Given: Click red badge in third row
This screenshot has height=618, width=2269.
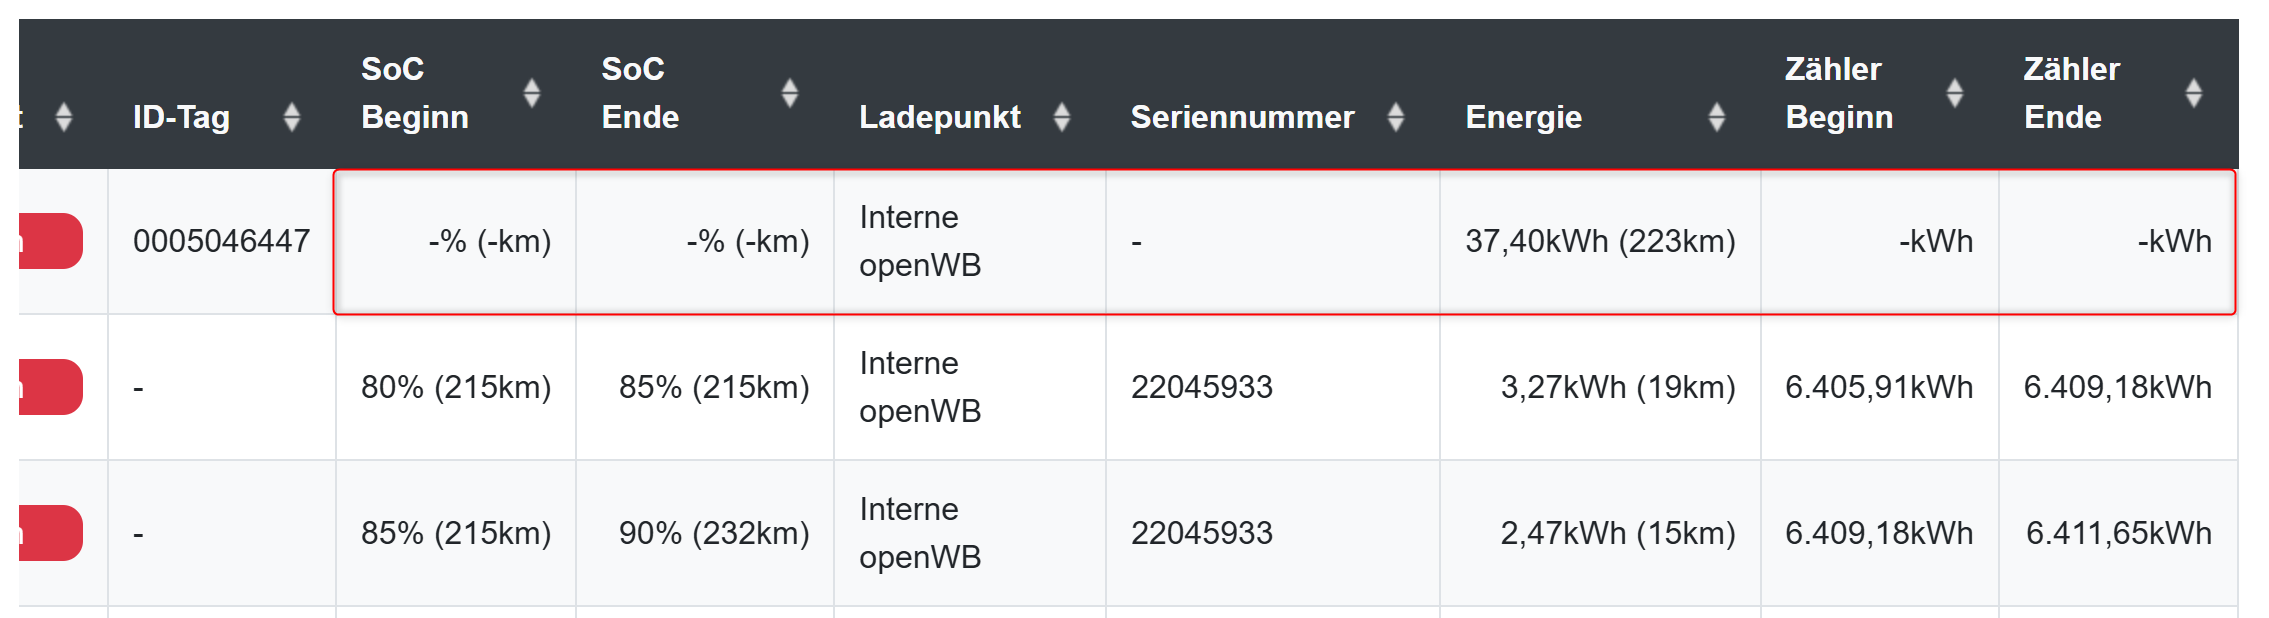Looking at the screenshot, I should pyautogui.click(x=50, y=533).
